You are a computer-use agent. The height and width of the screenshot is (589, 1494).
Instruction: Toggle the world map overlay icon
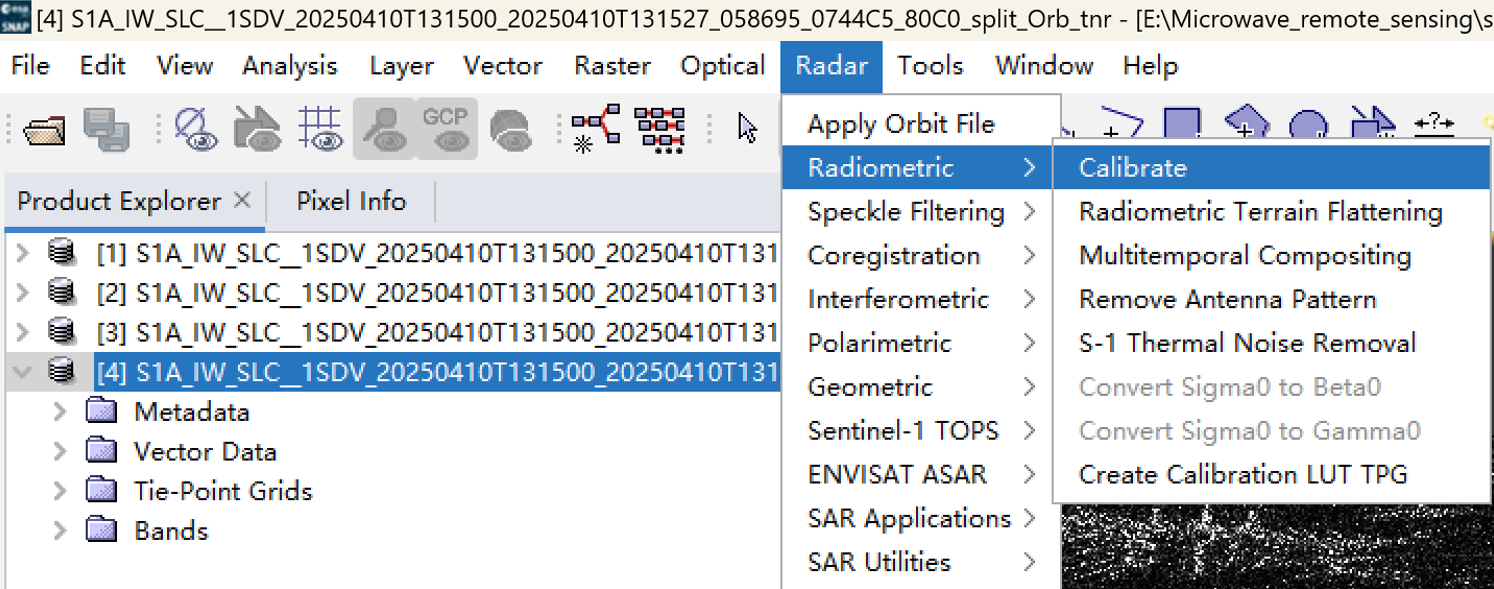click(511, 130)
